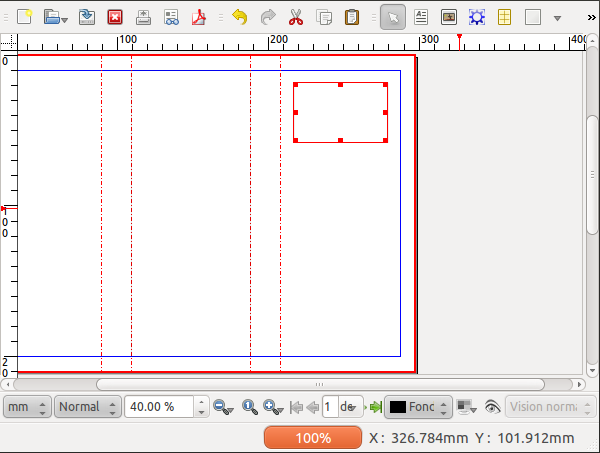This screenshot has width=600, height=453.
Task: Close the current document via red icon
Action: (x=115, y=17)
